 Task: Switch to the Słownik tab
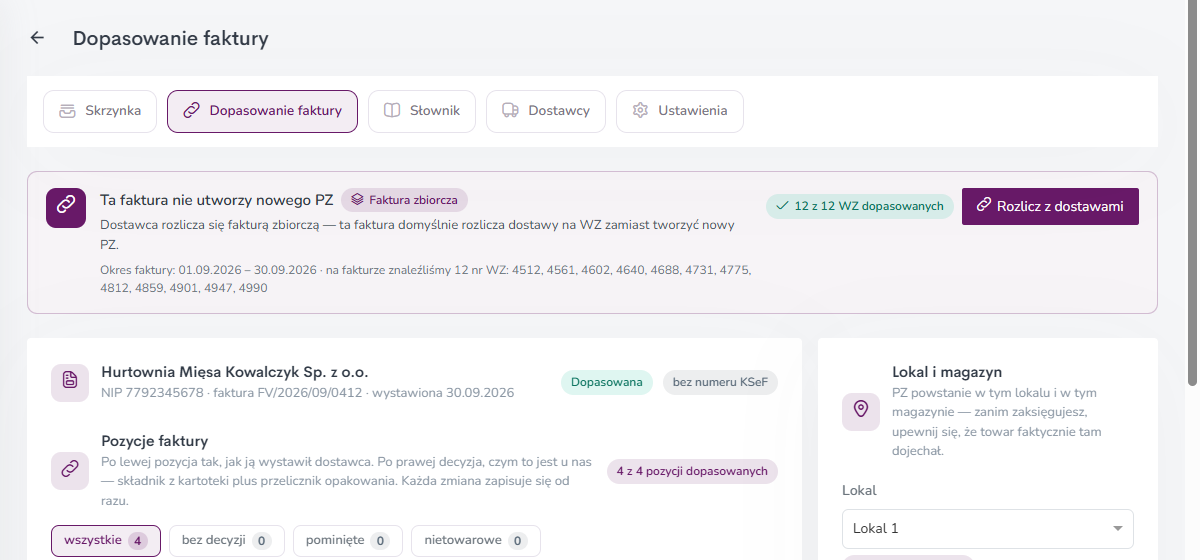coord(422,111)
